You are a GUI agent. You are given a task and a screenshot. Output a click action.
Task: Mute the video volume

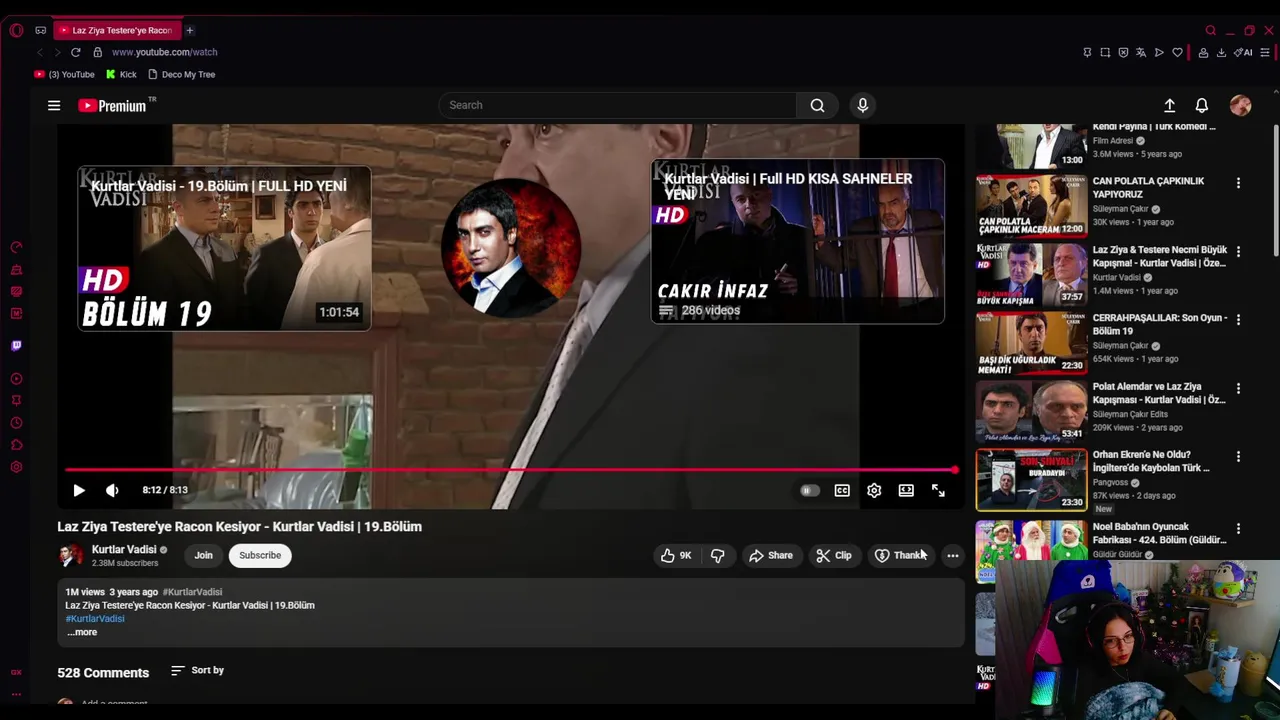pyautogui.click(x=112, y=490)
